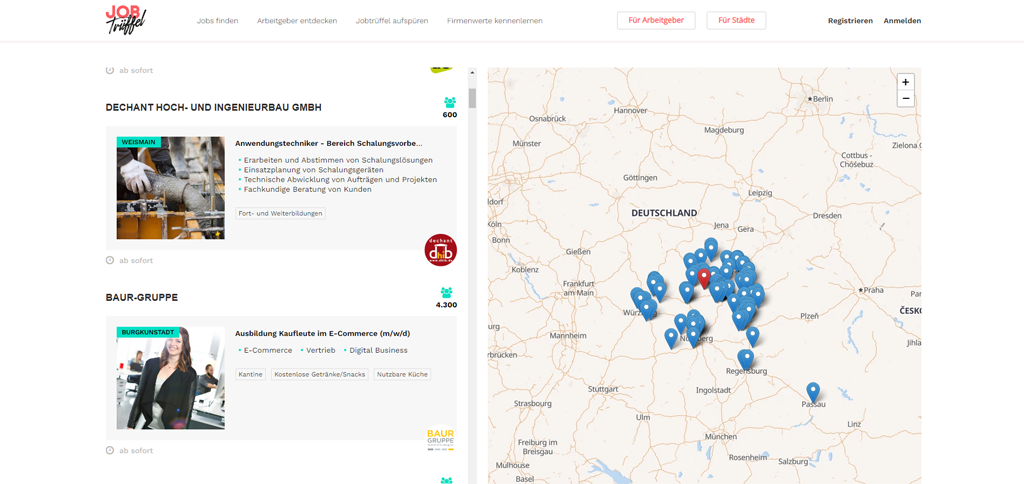1024x484 pixels.
Task: Click the Baur Gruppe company logo
Action: 440,439
